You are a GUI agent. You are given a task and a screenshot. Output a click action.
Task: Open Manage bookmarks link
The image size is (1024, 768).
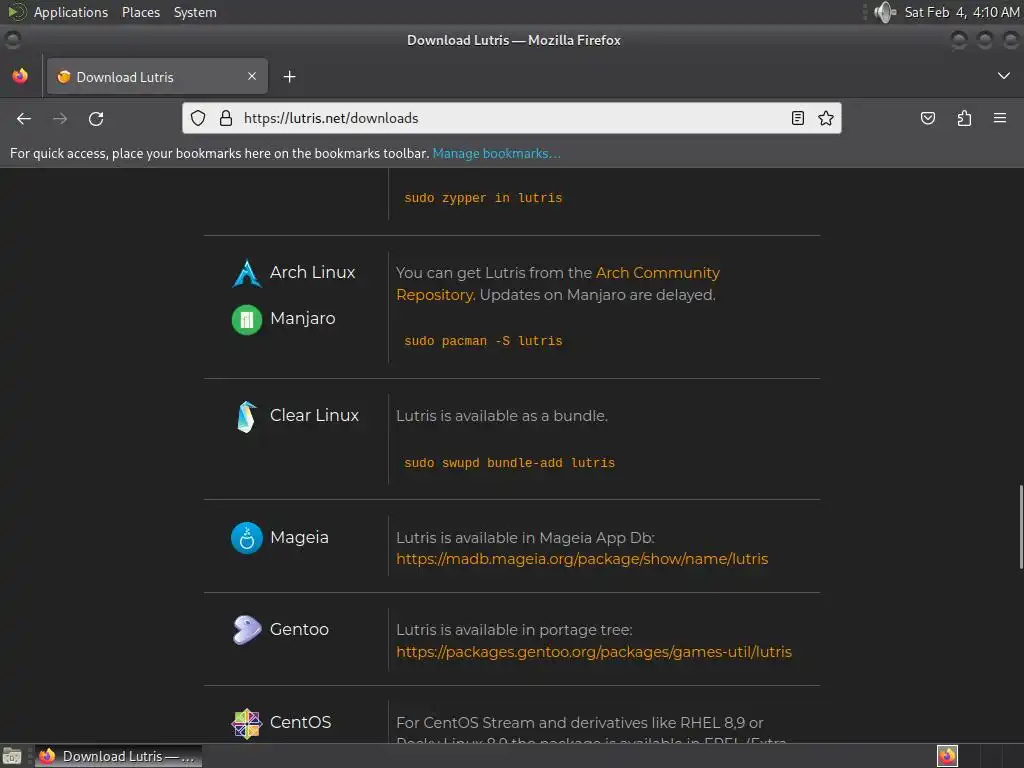[x=496, y=153]
